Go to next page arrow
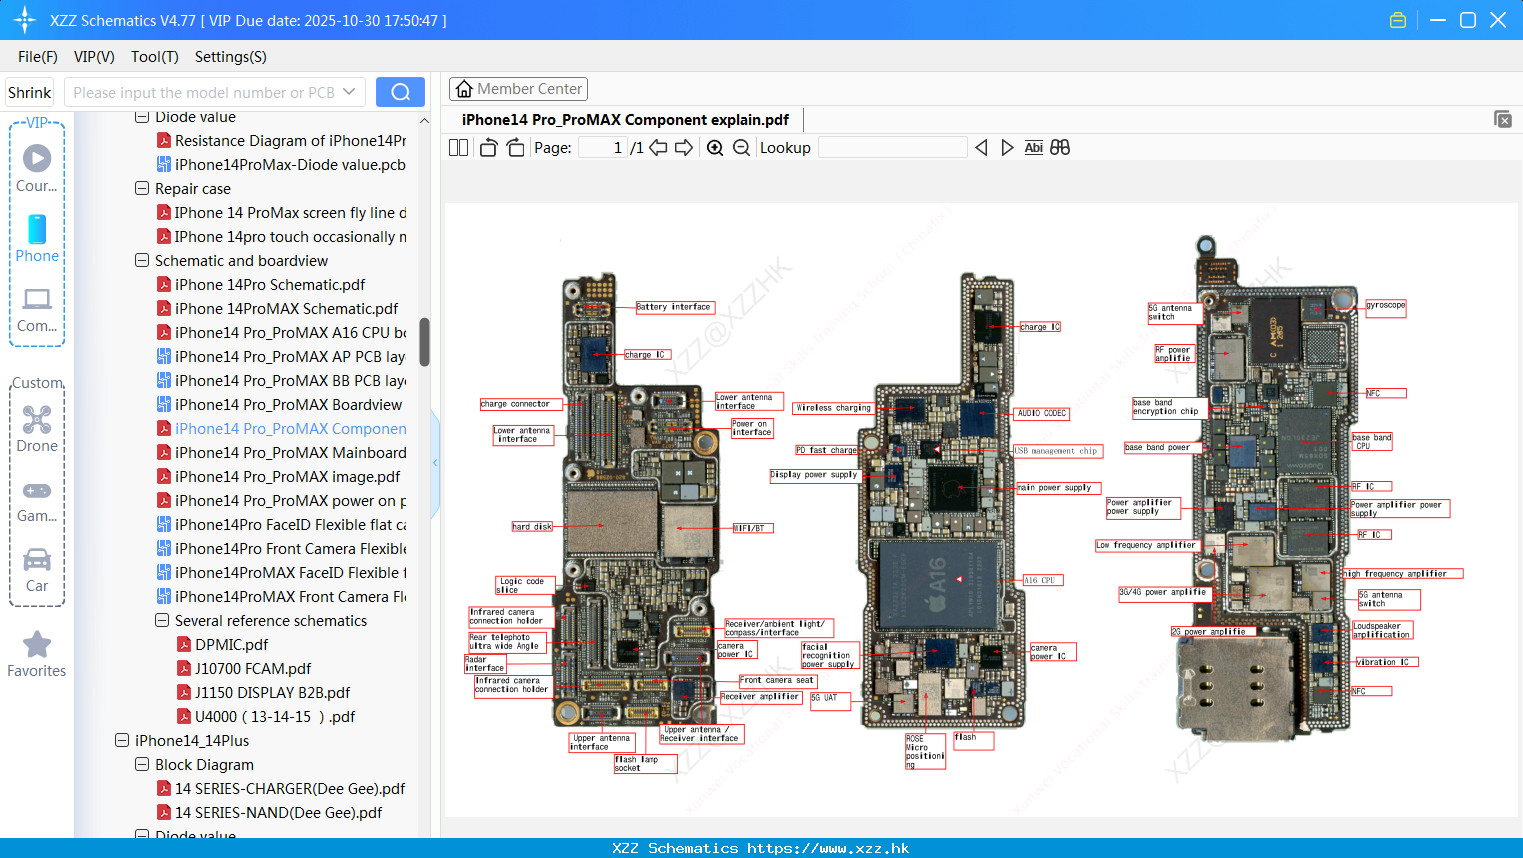Screen dimensions: 1523x858 point(684,148)
